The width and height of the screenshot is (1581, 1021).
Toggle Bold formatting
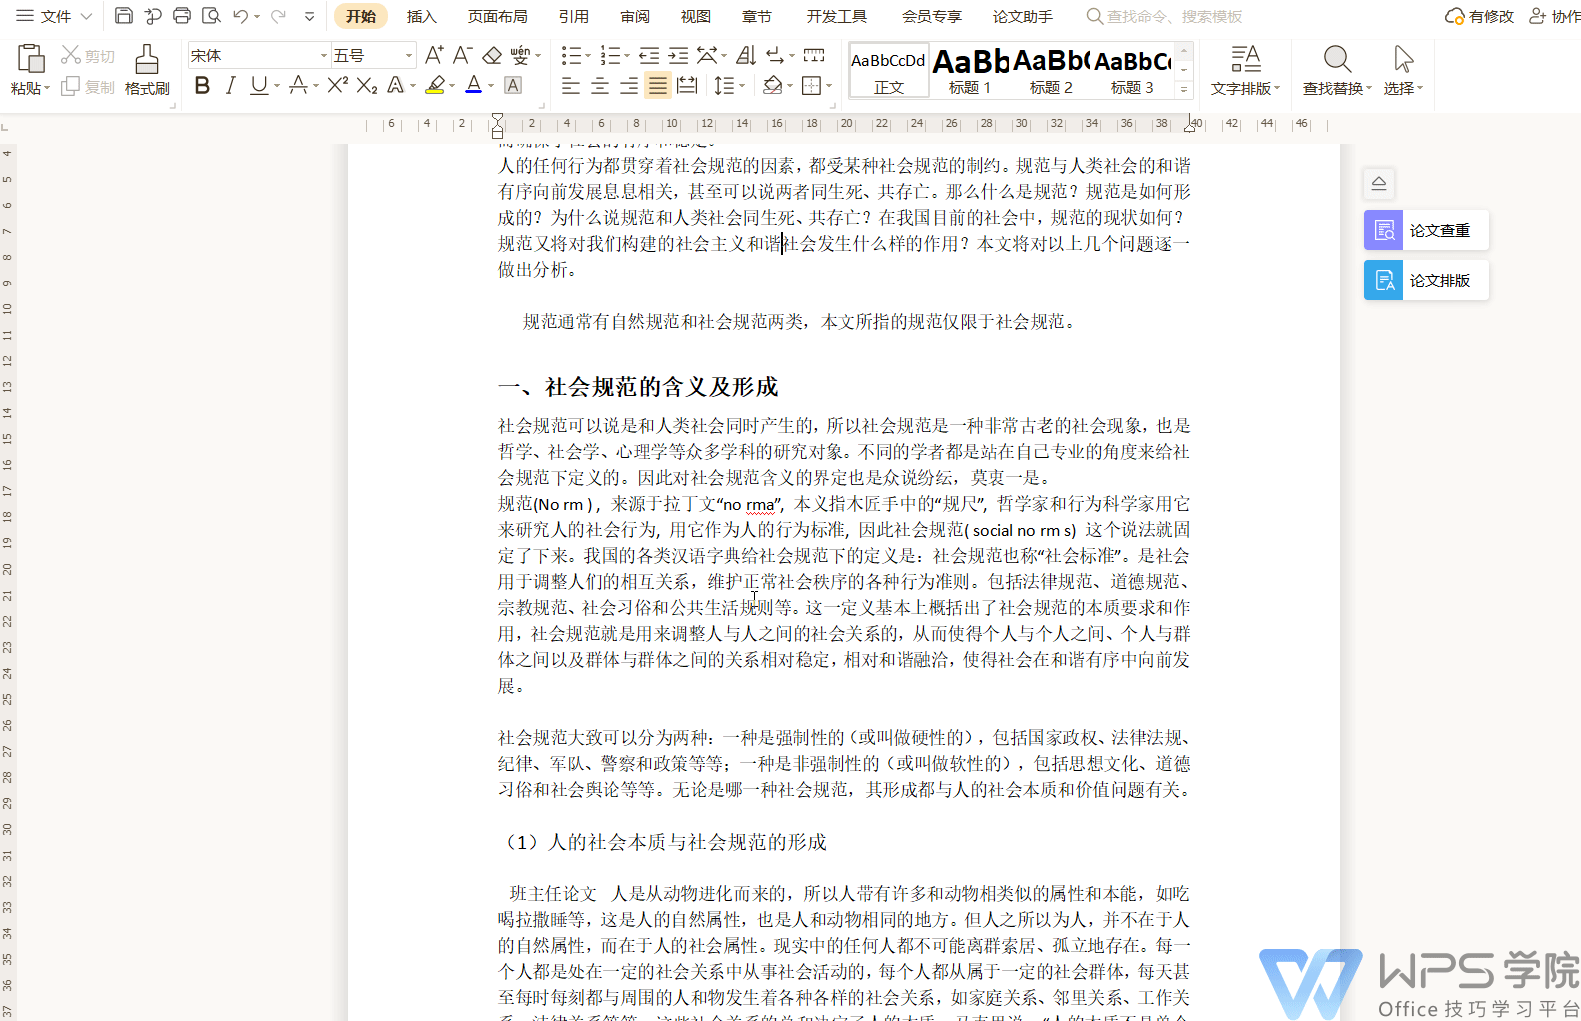click(202, 86)
